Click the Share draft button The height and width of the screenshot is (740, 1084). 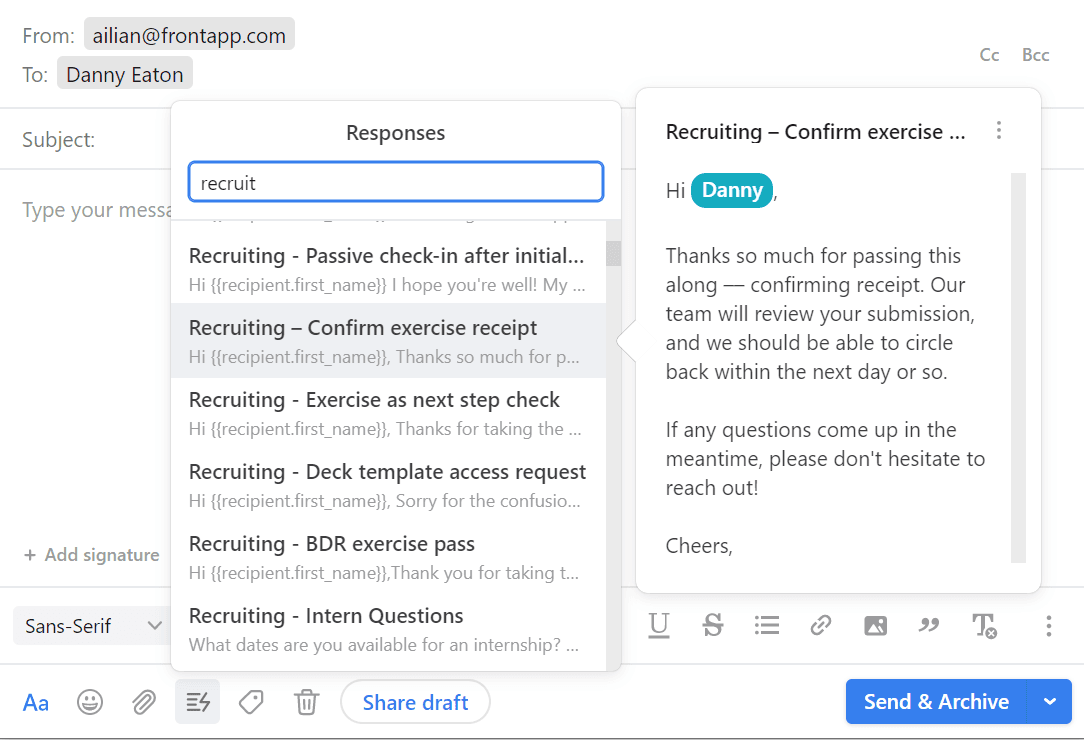(415, 702)
